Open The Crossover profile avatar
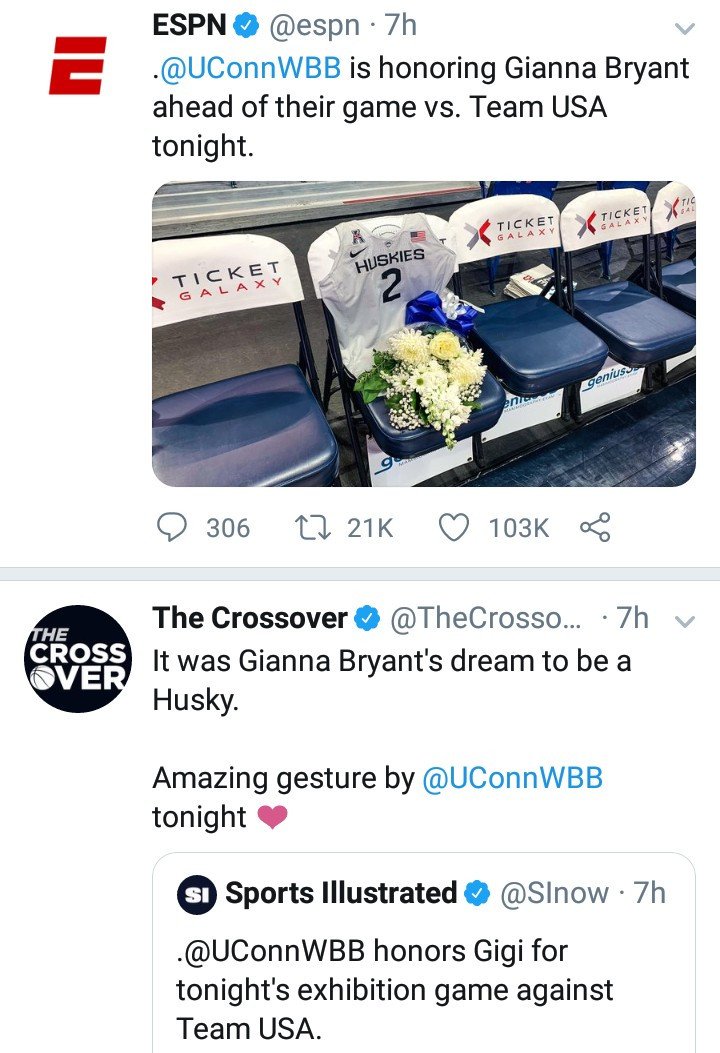 tap(78, 659)
